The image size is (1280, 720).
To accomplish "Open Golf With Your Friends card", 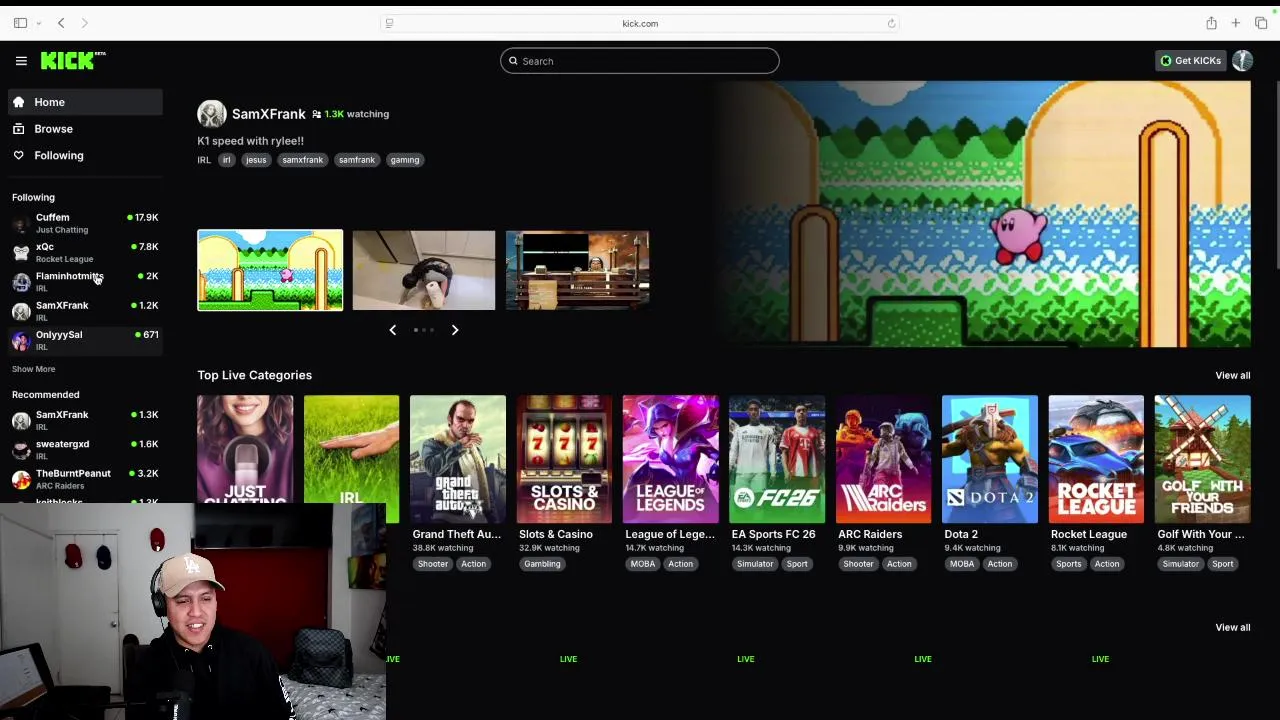I will [x=1202, y=458].
